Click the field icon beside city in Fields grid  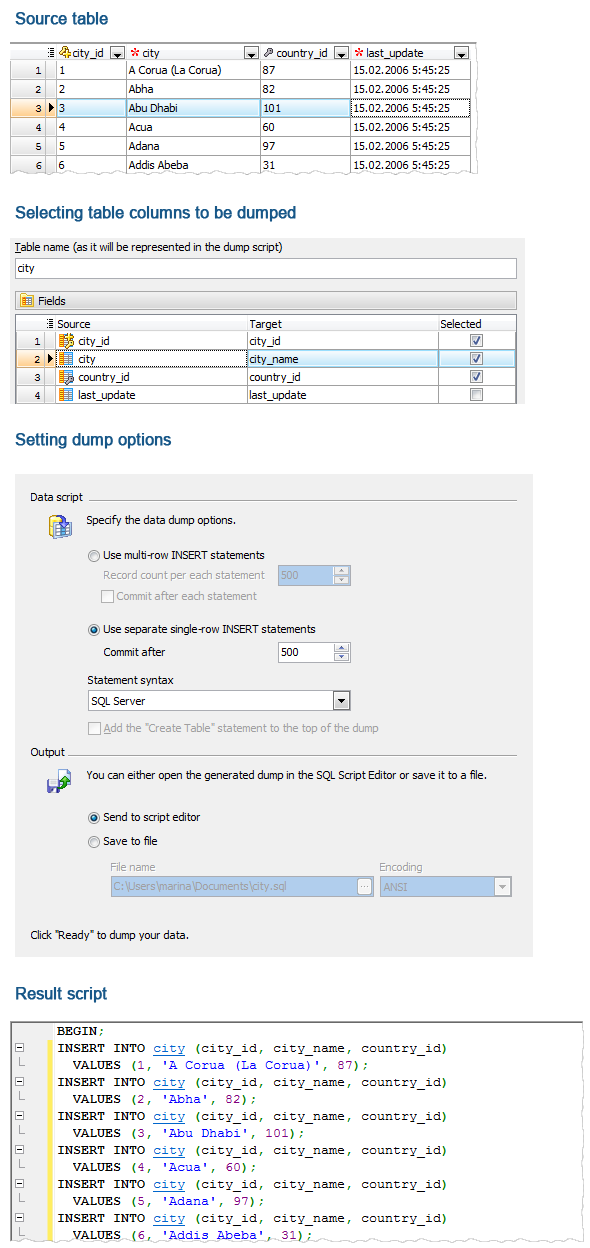click(x=67, y=358)
